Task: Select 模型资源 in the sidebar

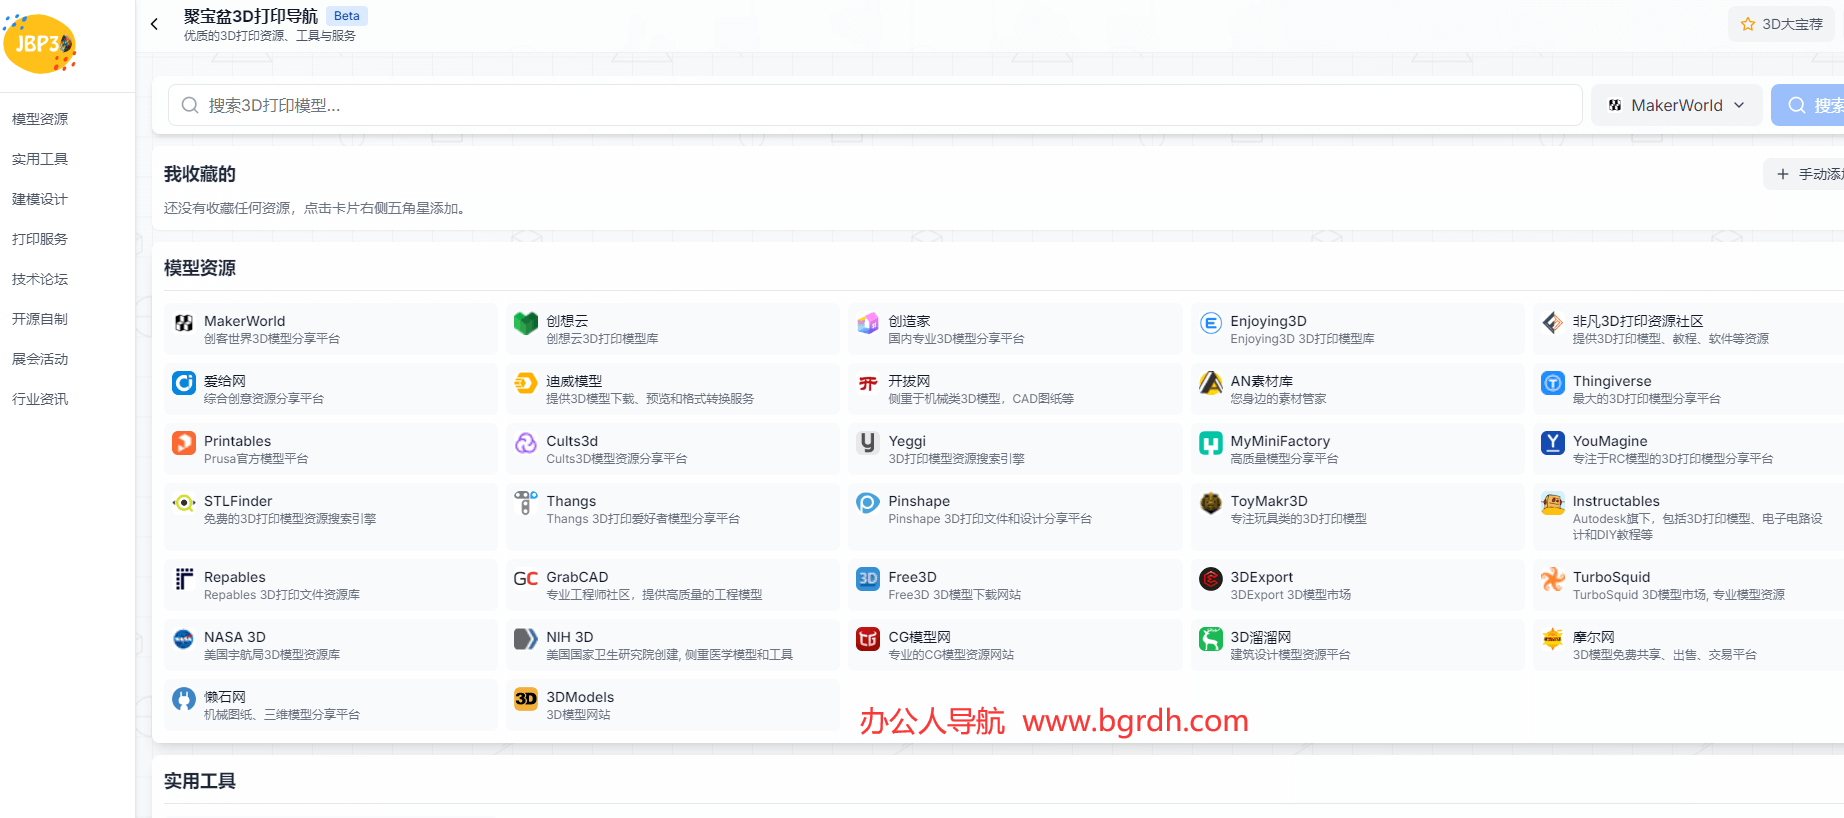Action: [x=40, y=119]
